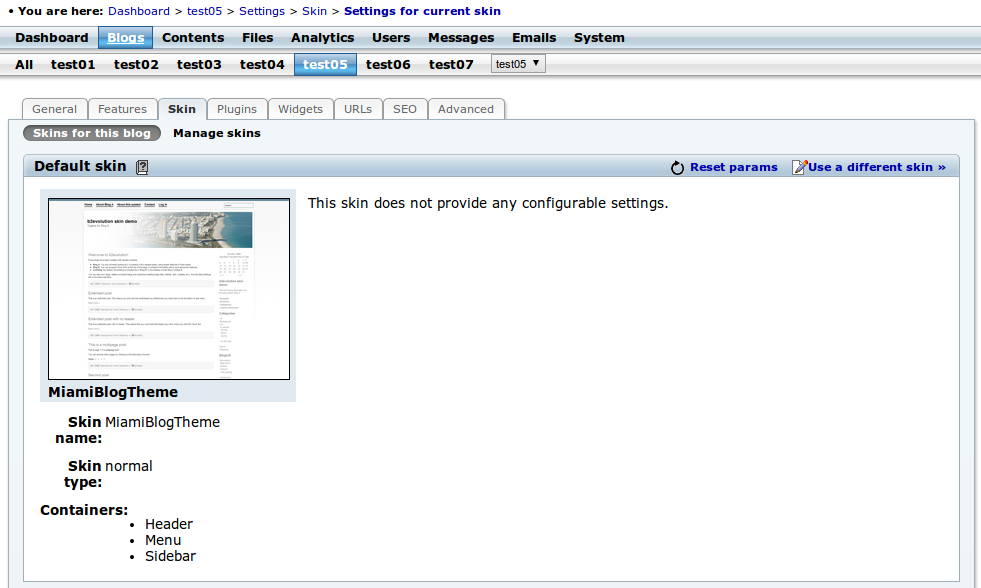The width and height of the screenshot is (981, 588).
Task: Select the Skin settings tab
Action: pyautogui.click(x=182, y=109)
